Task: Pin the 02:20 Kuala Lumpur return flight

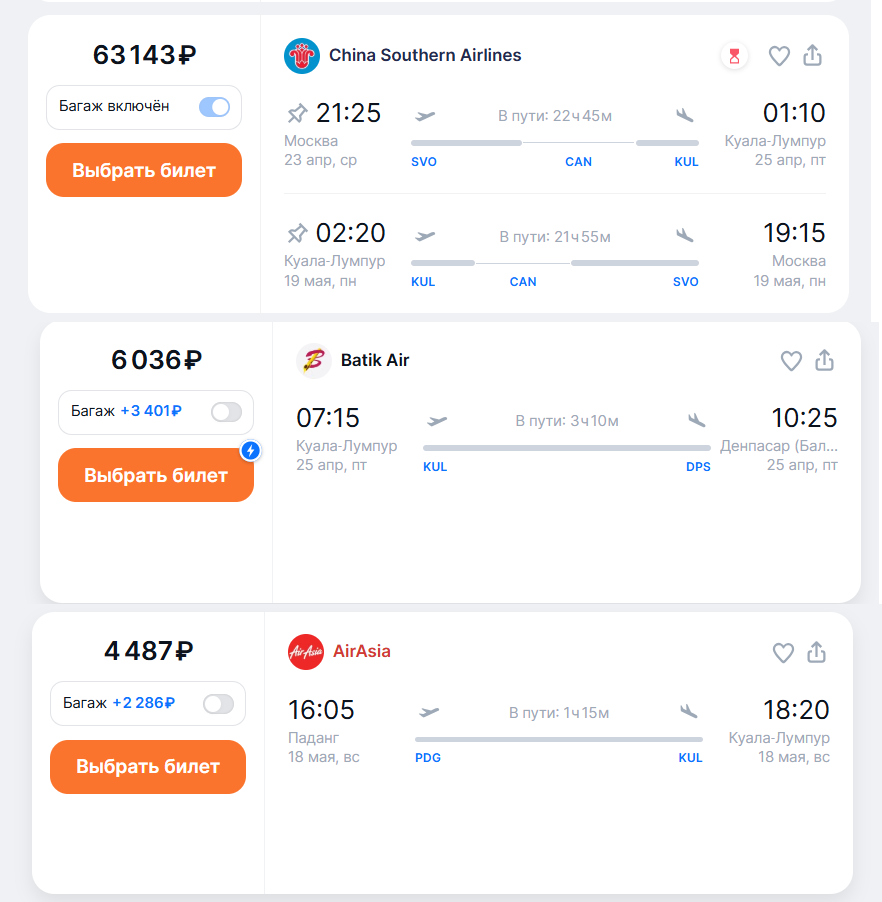Action: click(297, 234)
